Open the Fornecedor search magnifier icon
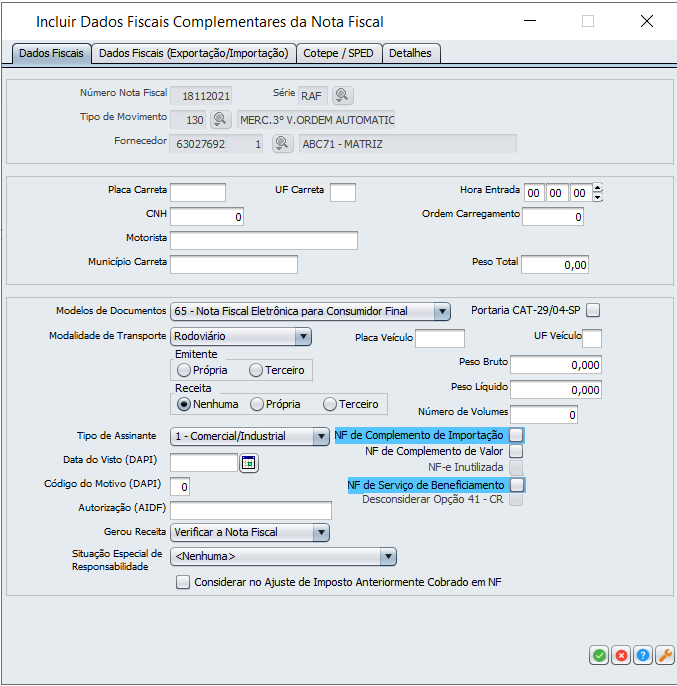Image resolution: width=677 pixels, height=686 pixels. [x=282, y=144]
